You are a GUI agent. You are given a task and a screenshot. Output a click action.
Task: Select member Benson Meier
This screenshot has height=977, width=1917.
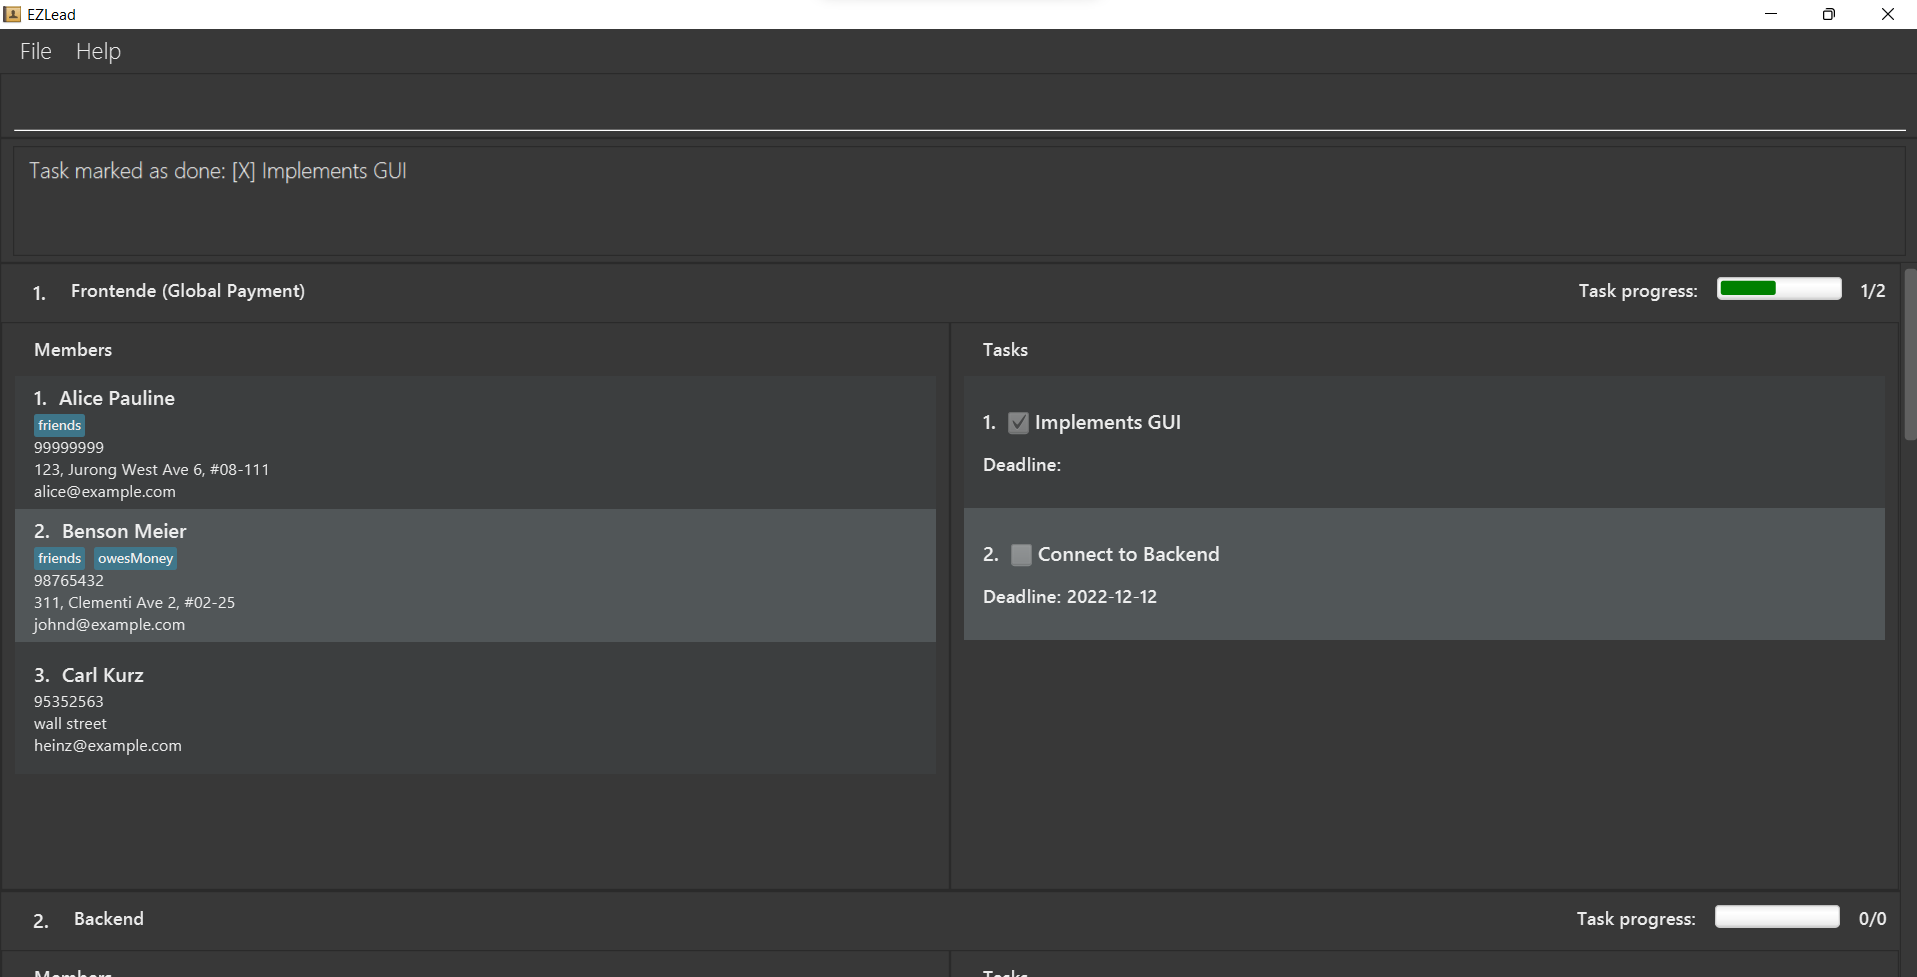[475, 576]
